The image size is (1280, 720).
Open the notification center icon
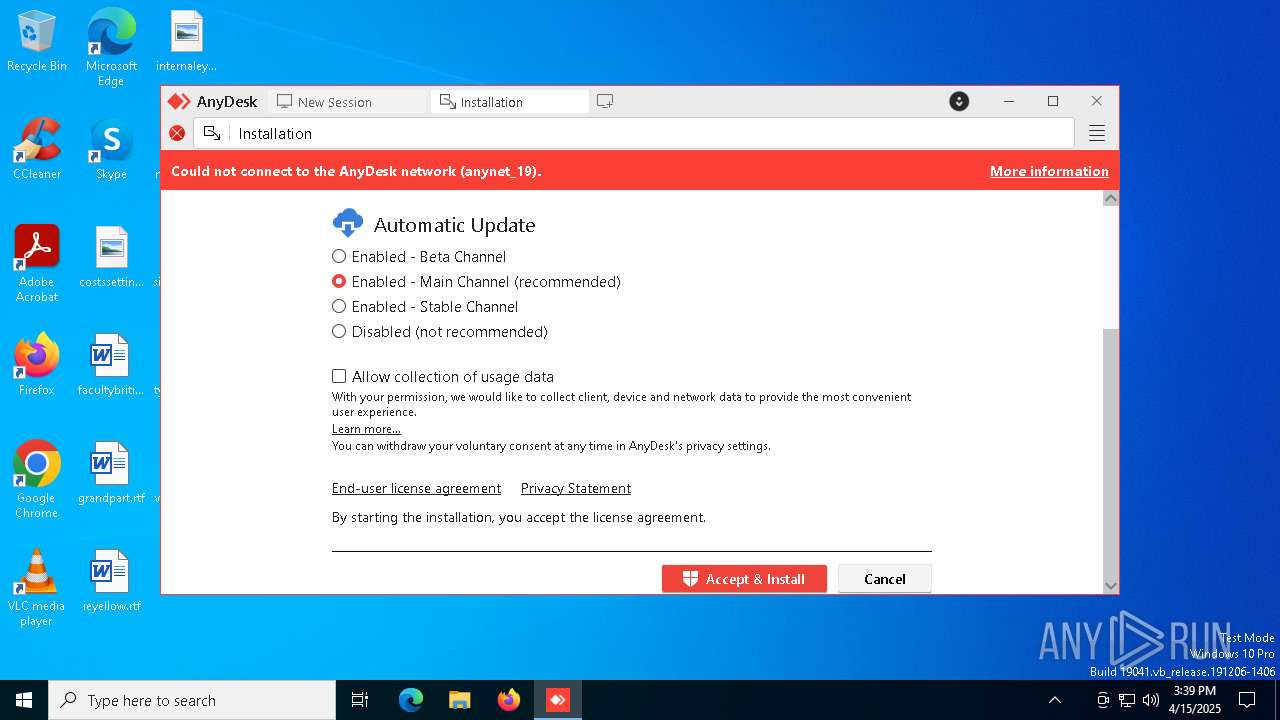pyautogui.click(x=1247, y=700)
